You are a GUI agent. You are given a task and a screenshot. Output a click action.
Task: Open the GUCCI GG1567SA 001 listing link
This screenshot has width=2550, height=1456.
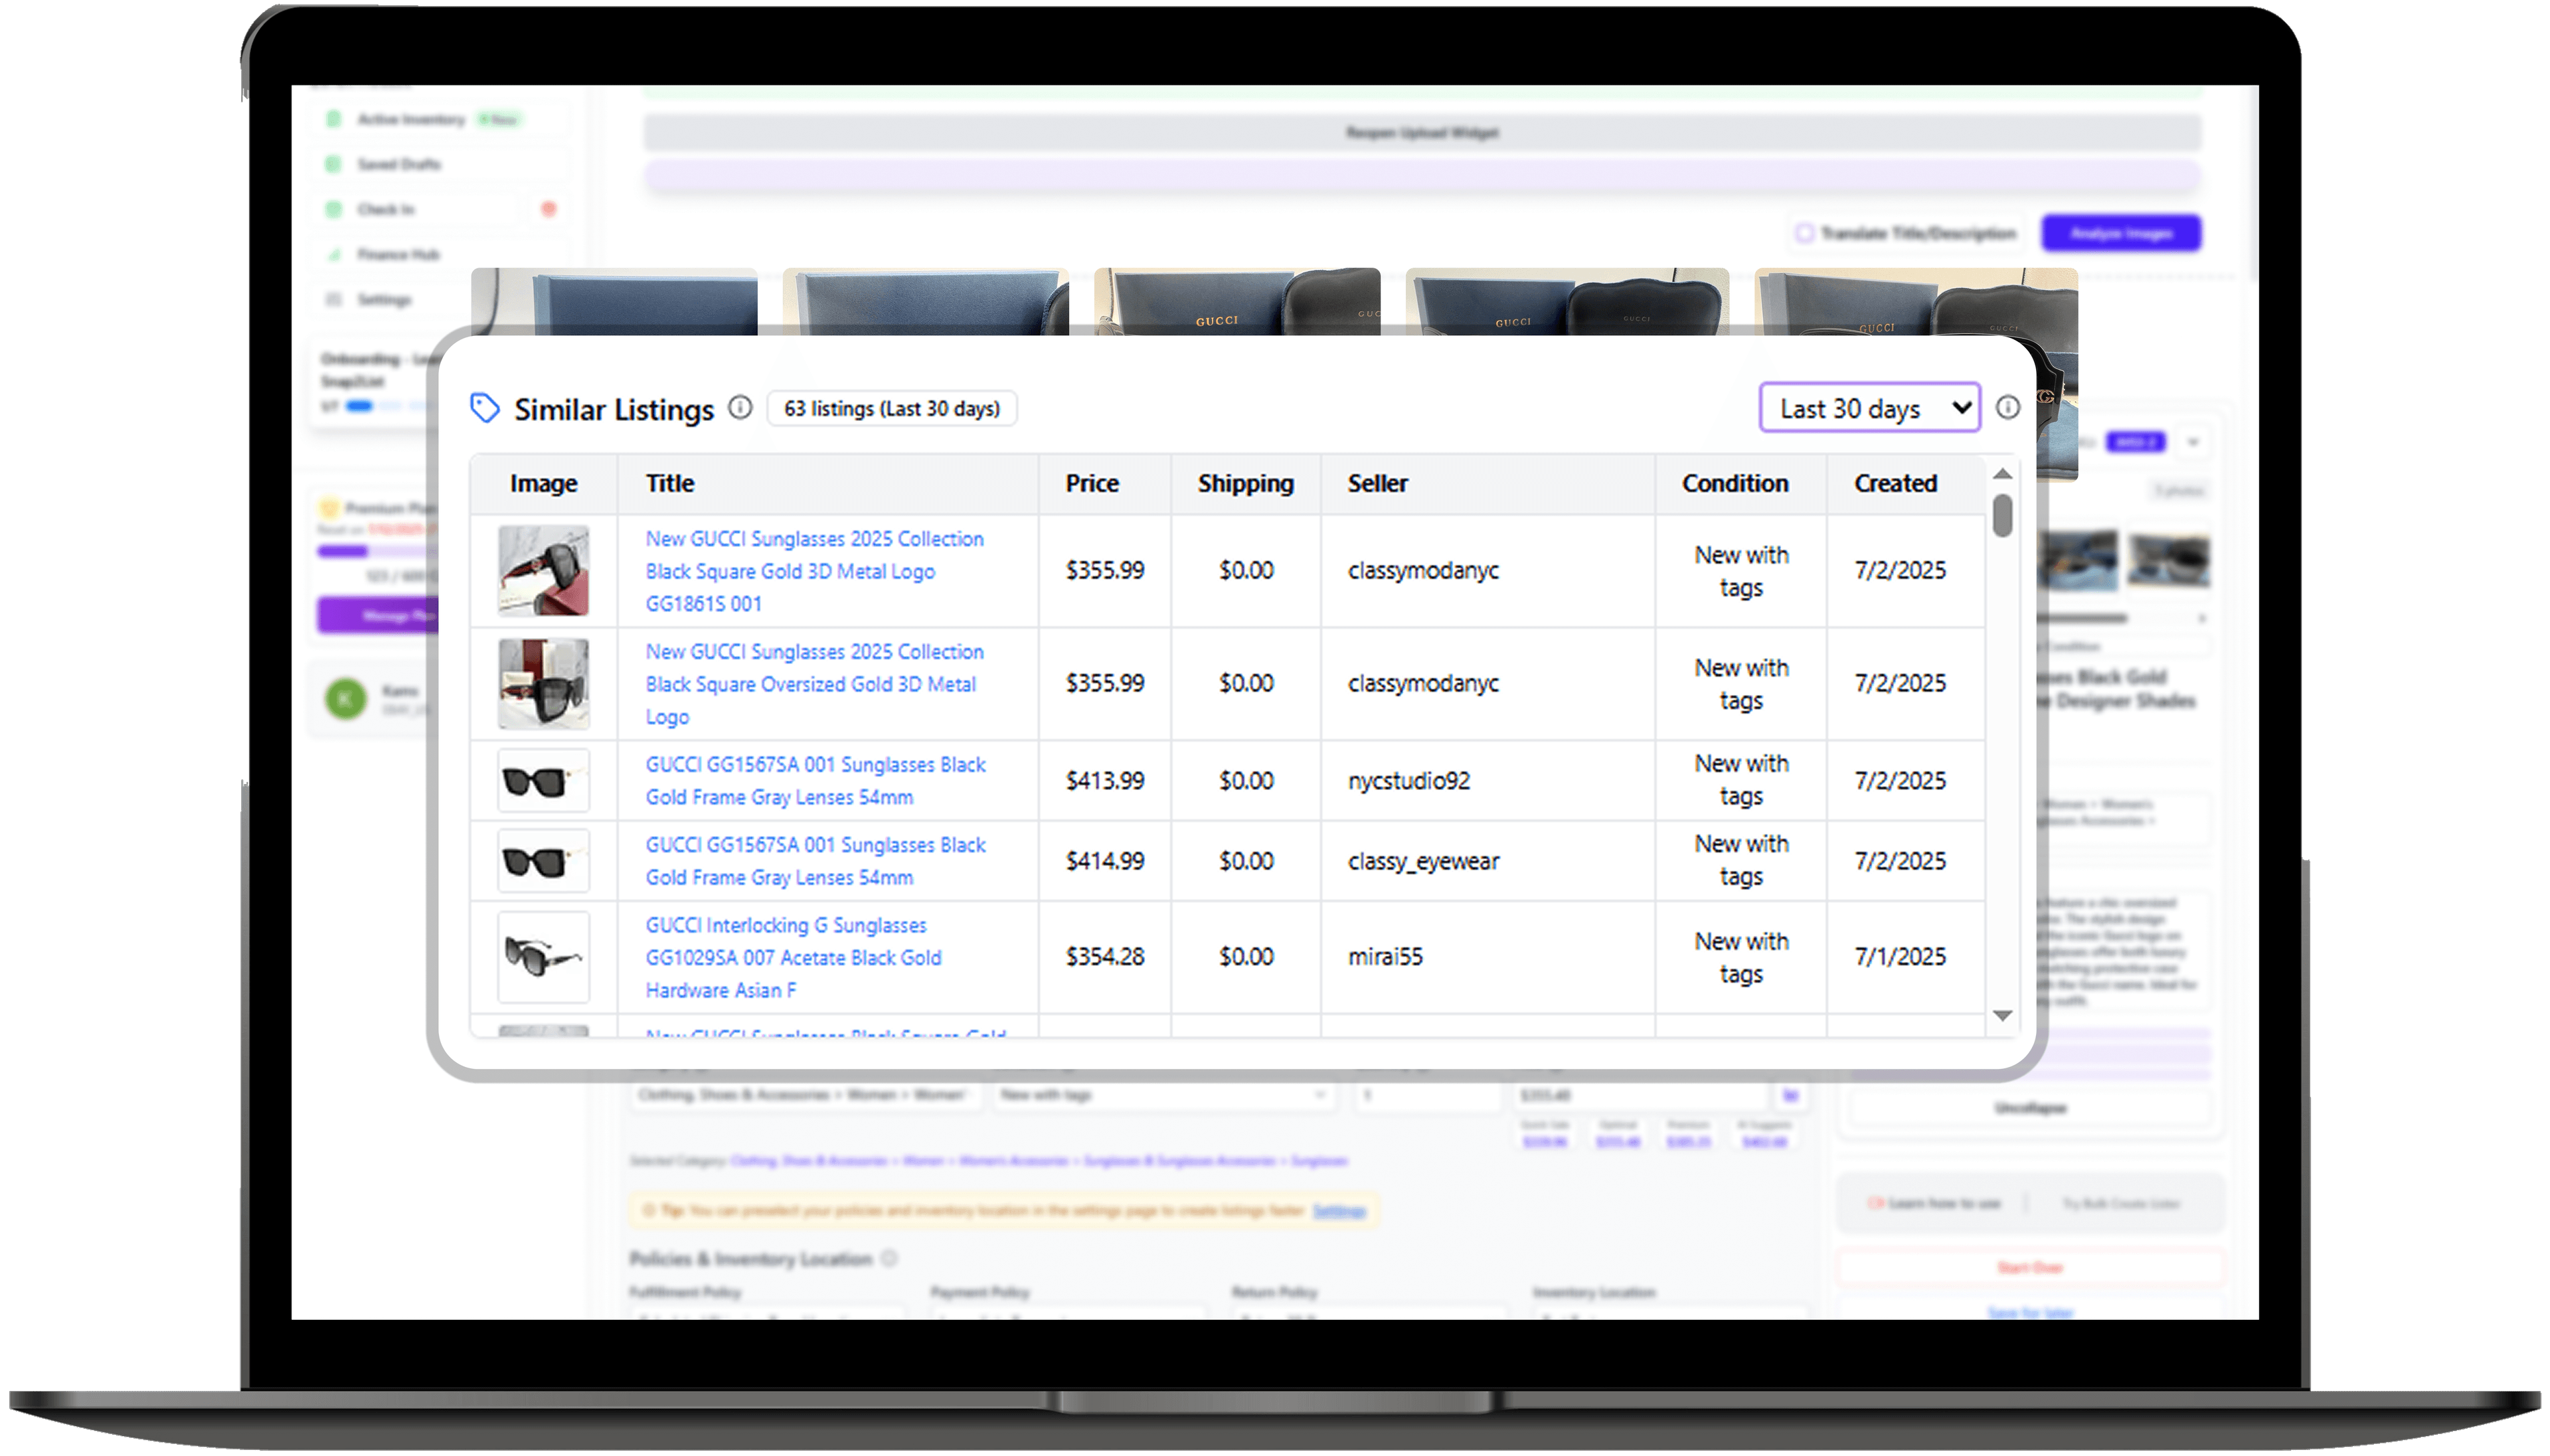pyautogui.click(x=814, y=780)
